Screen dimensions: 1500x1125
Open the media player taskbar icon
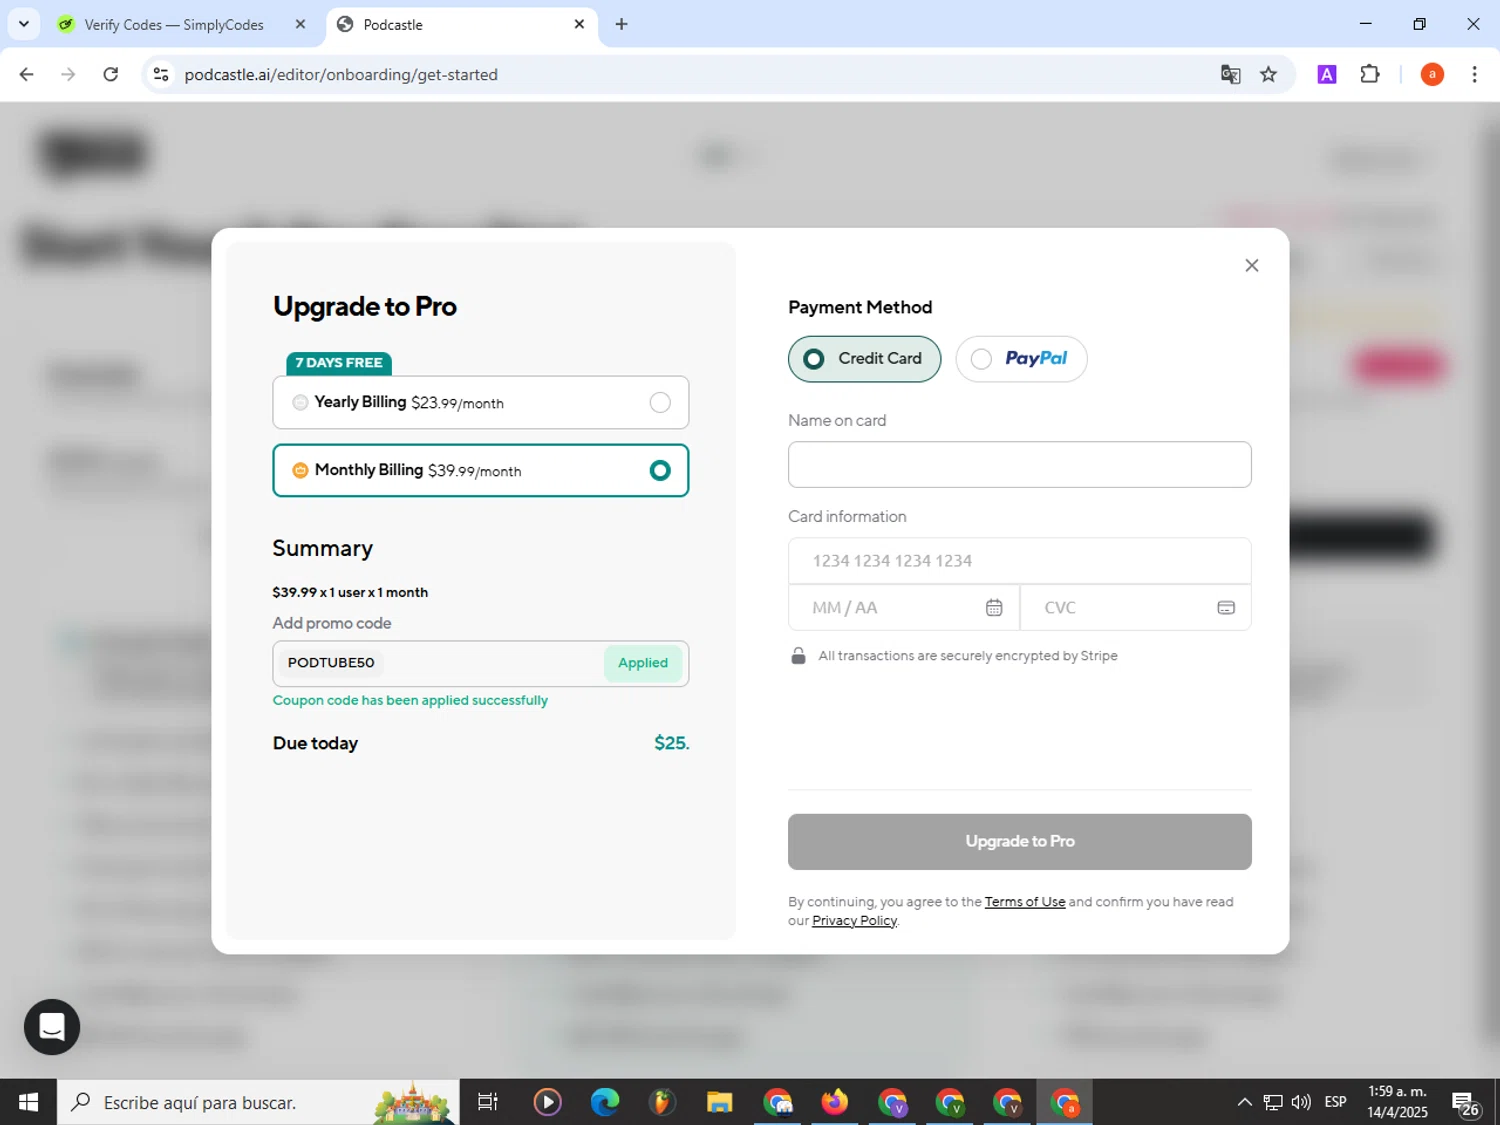tap(547, 1102)
